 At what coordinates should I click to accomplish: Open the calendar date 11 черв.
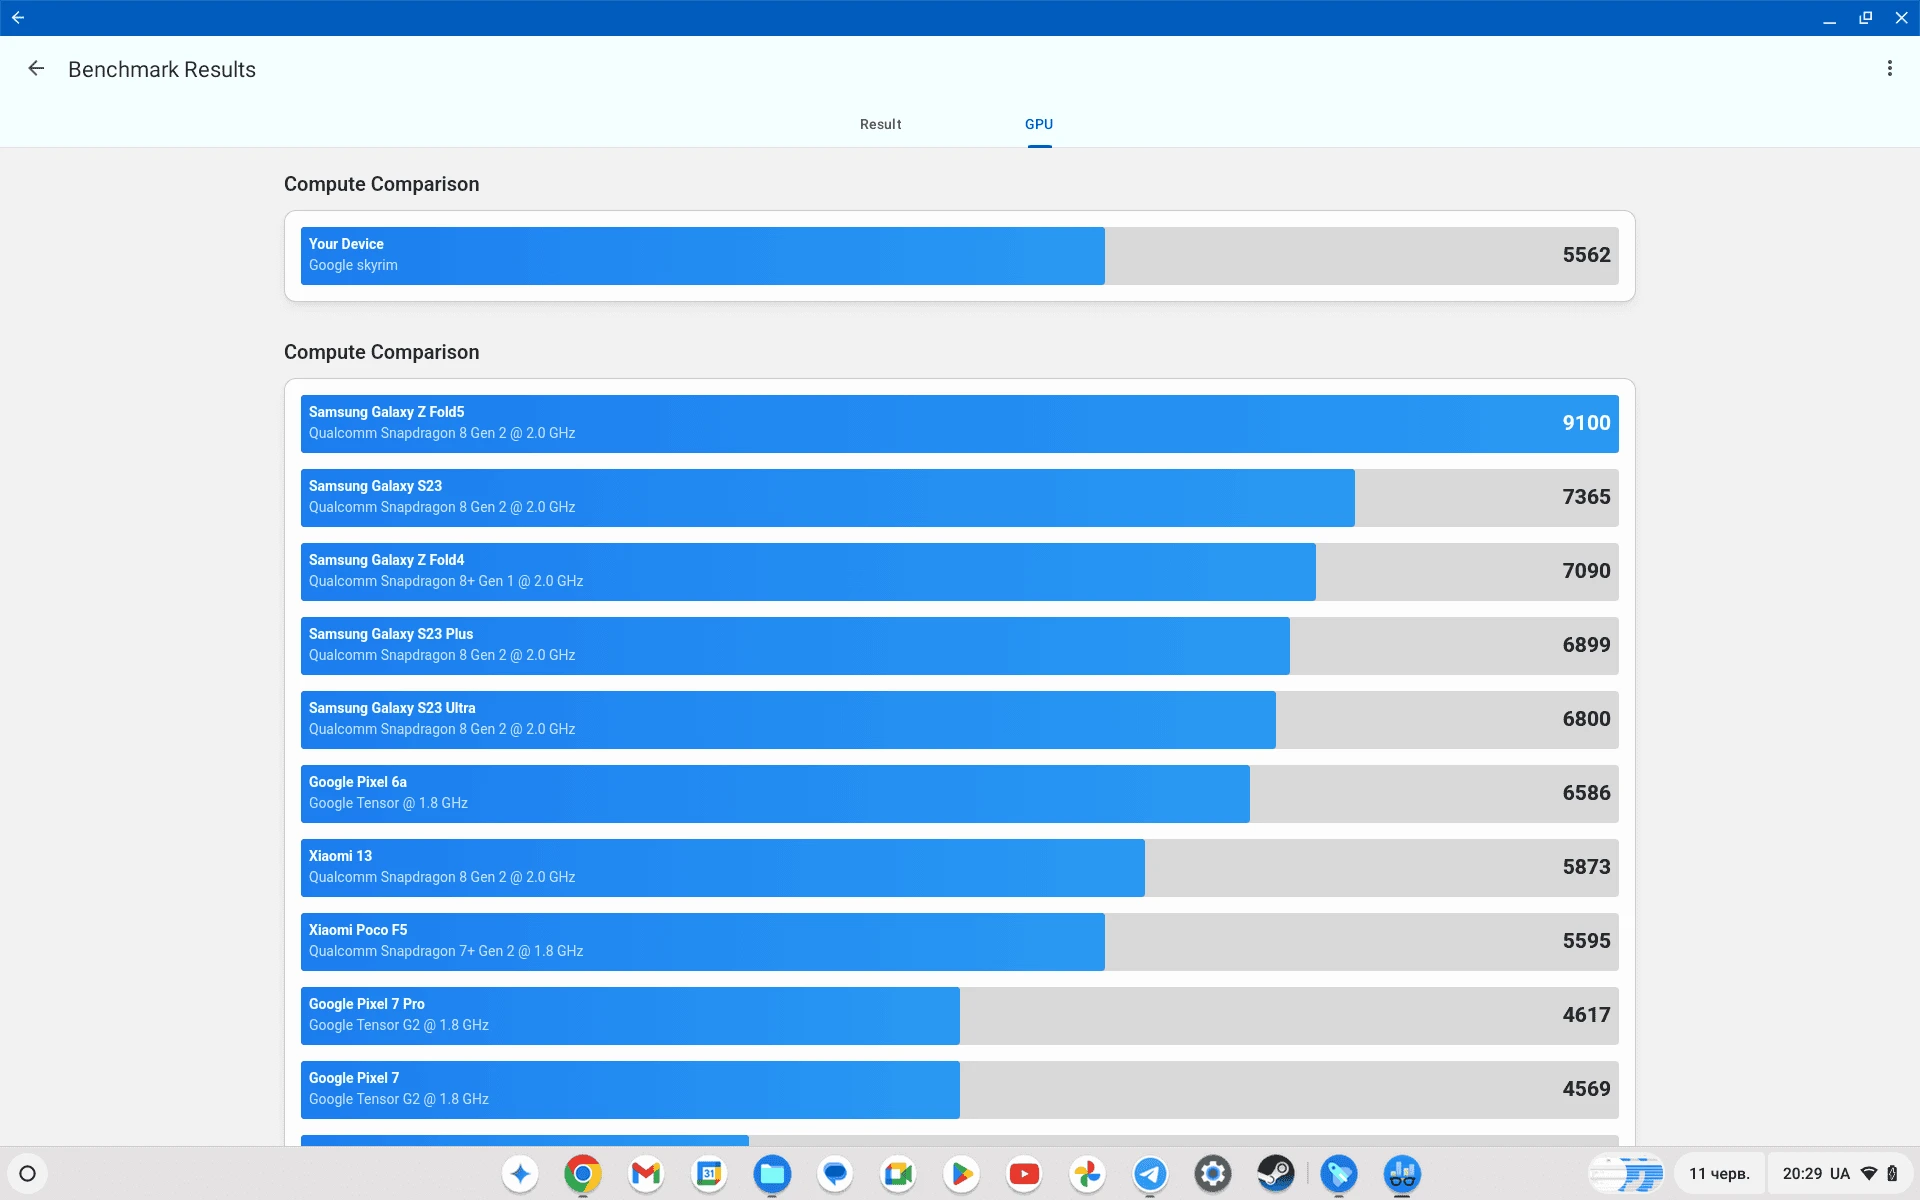click(x=1719, y=1174)
